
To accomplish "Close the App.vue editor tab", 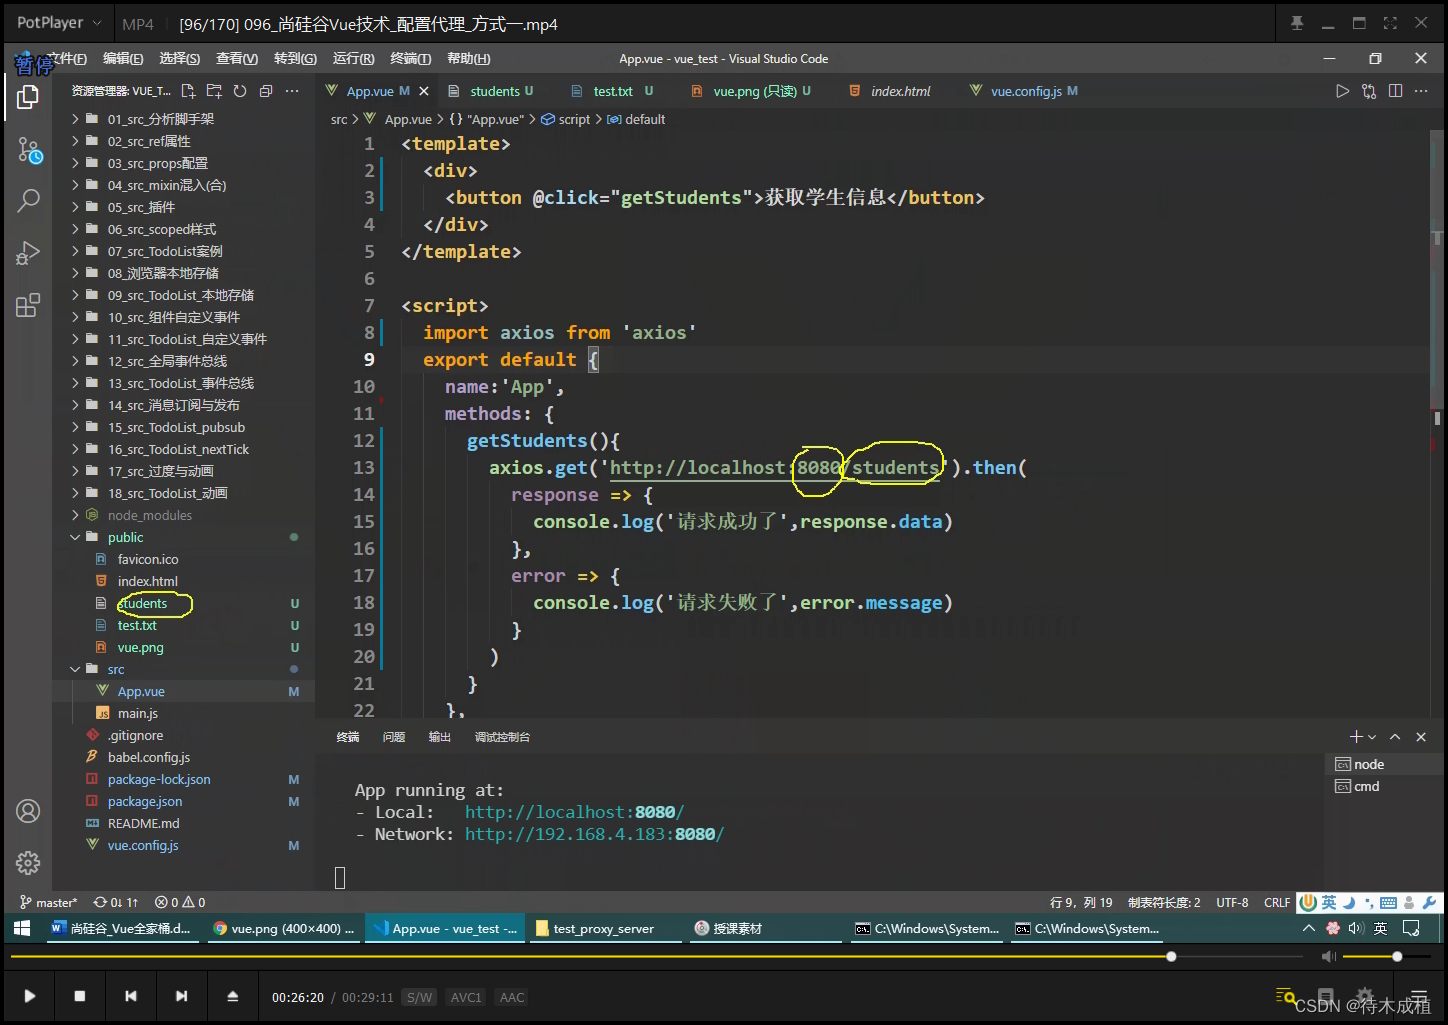I will [424, 91].
